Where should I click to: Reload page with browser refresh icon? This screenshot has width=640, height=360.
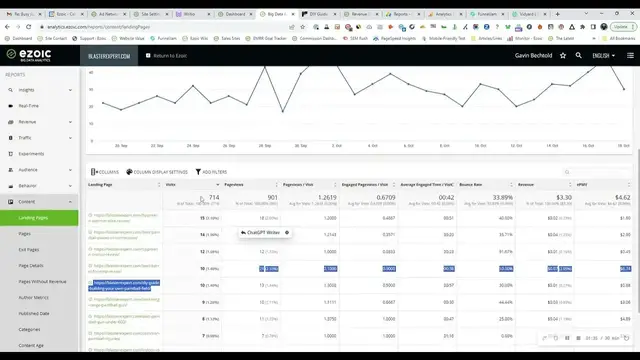29,27
